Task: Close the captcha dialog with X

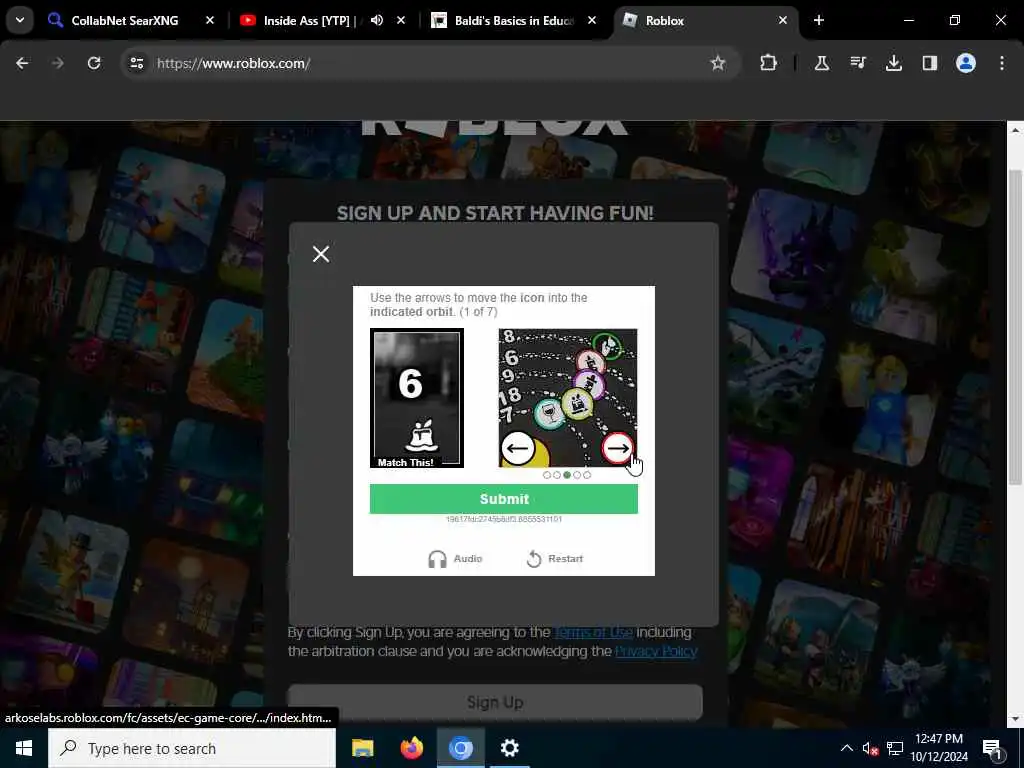Action: click(321, 254)
